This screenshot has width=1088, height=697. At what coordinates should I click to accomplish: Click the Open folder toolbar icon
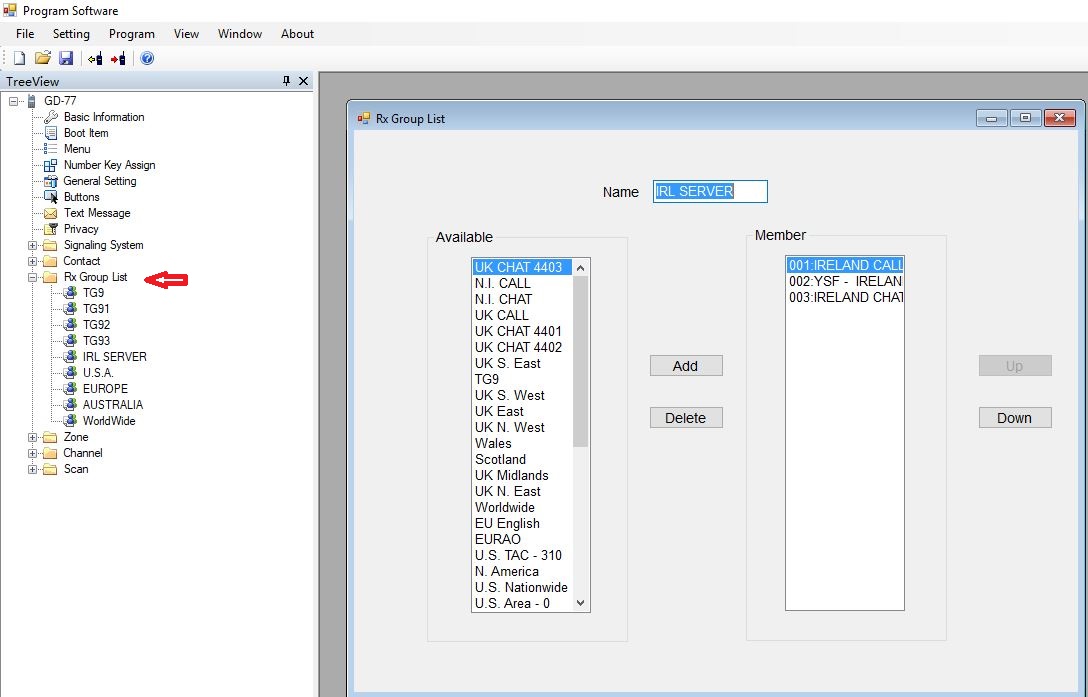point(43,58)
